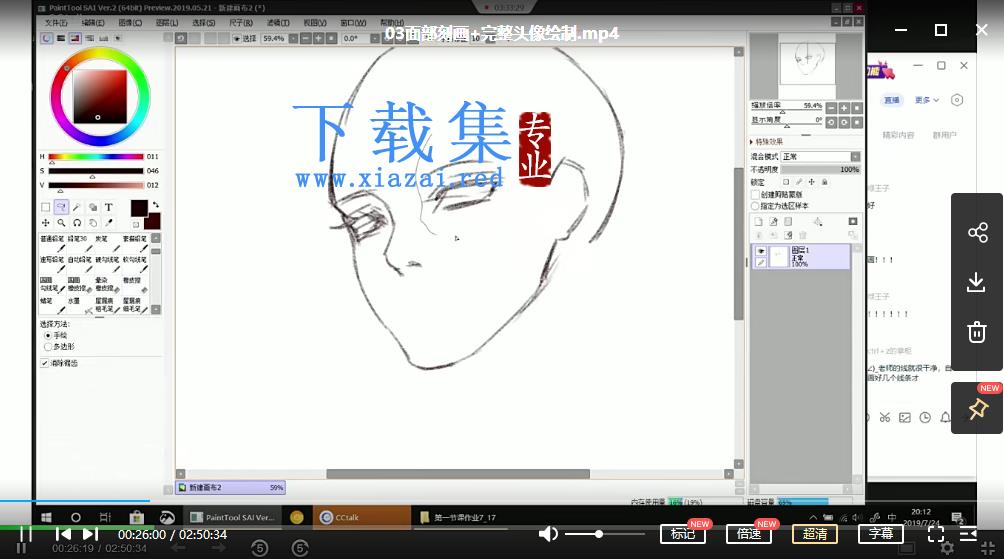Toggle the 超清 quality button
Viewport: 1004px width, 559px height.
814,533
